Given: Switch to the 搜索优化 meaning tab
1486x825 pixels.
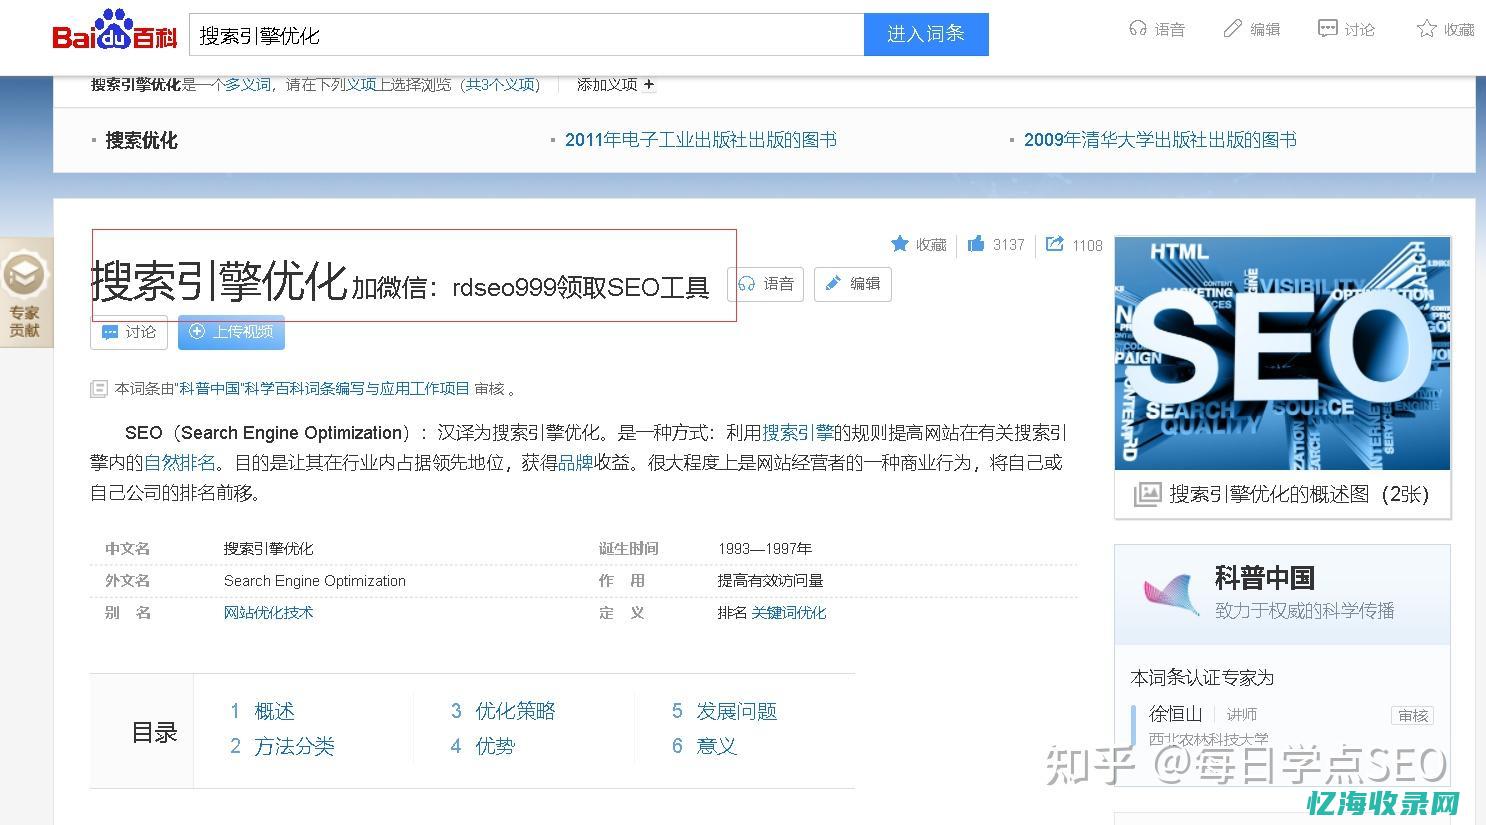Looking at the screenshot, I should click(x=141, y=140).
